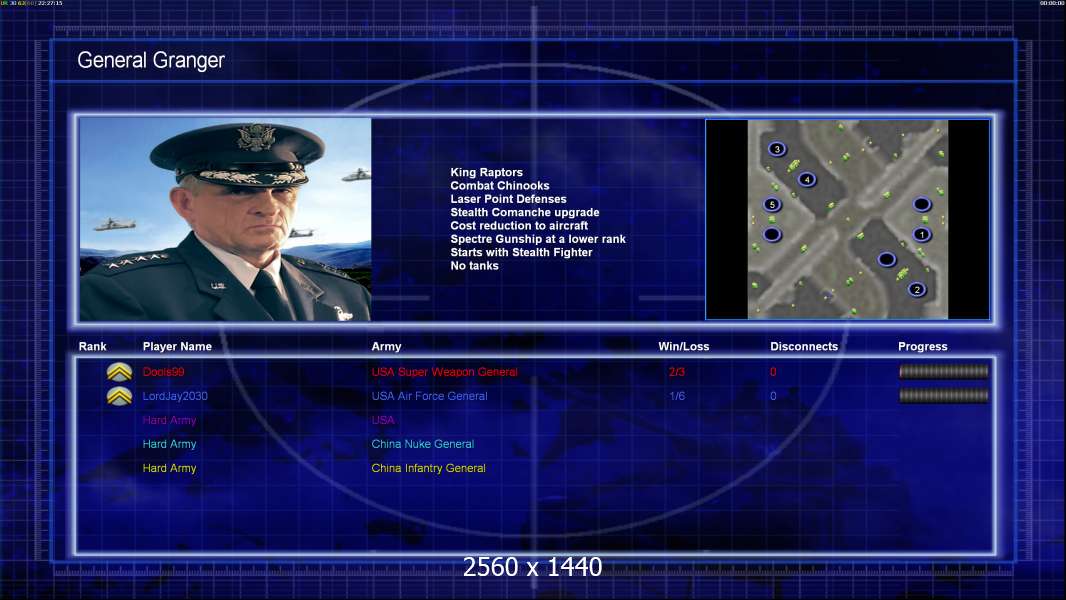Click China Infantry General army text

428,468
